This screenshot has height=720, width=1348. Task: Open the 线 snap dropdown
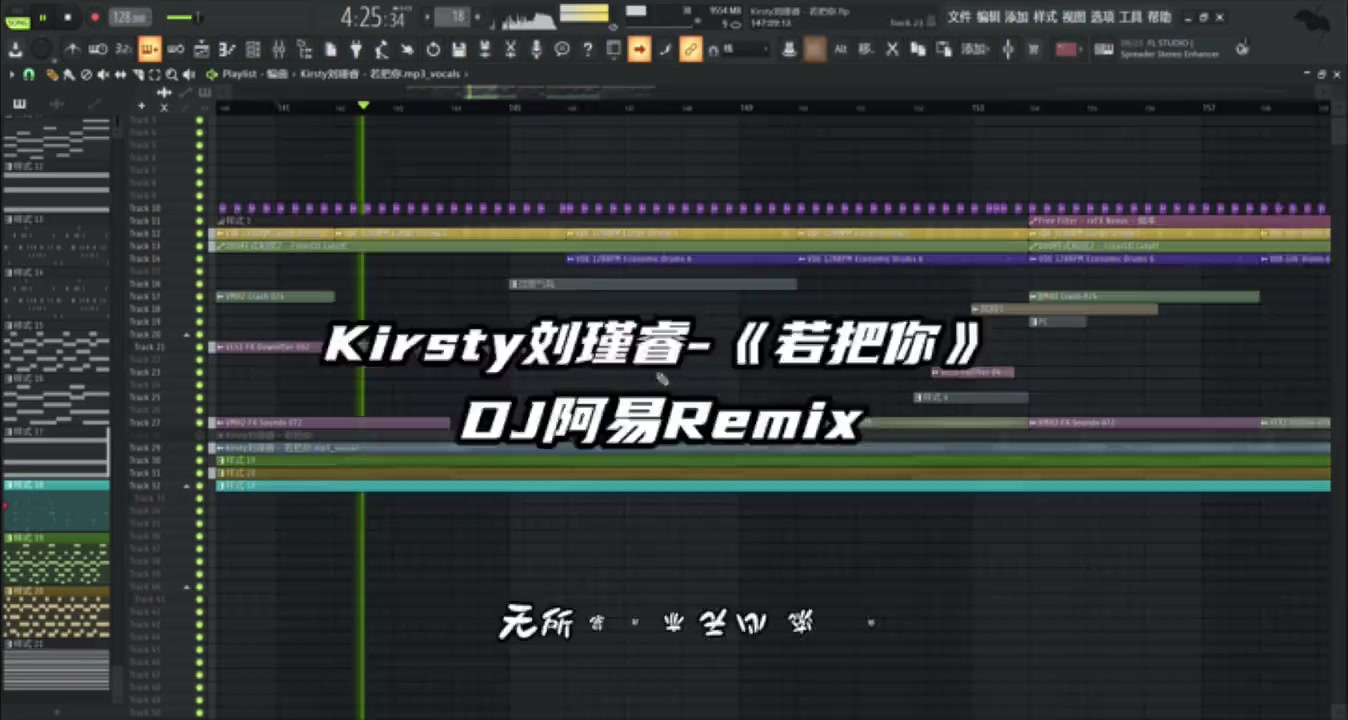(x=746, y=49)
